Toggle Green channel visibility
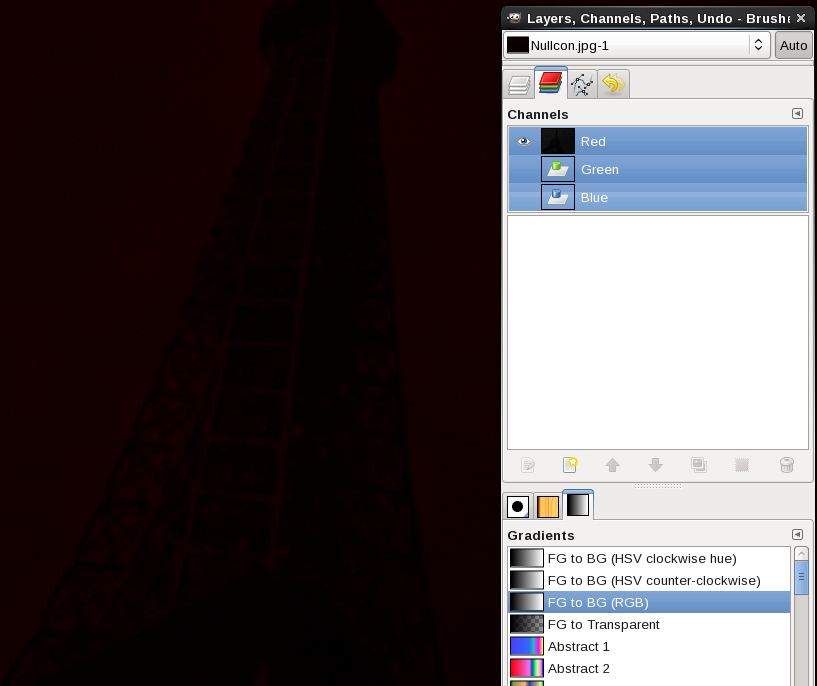This screenshot has height=686, width=817. point(524,169)
